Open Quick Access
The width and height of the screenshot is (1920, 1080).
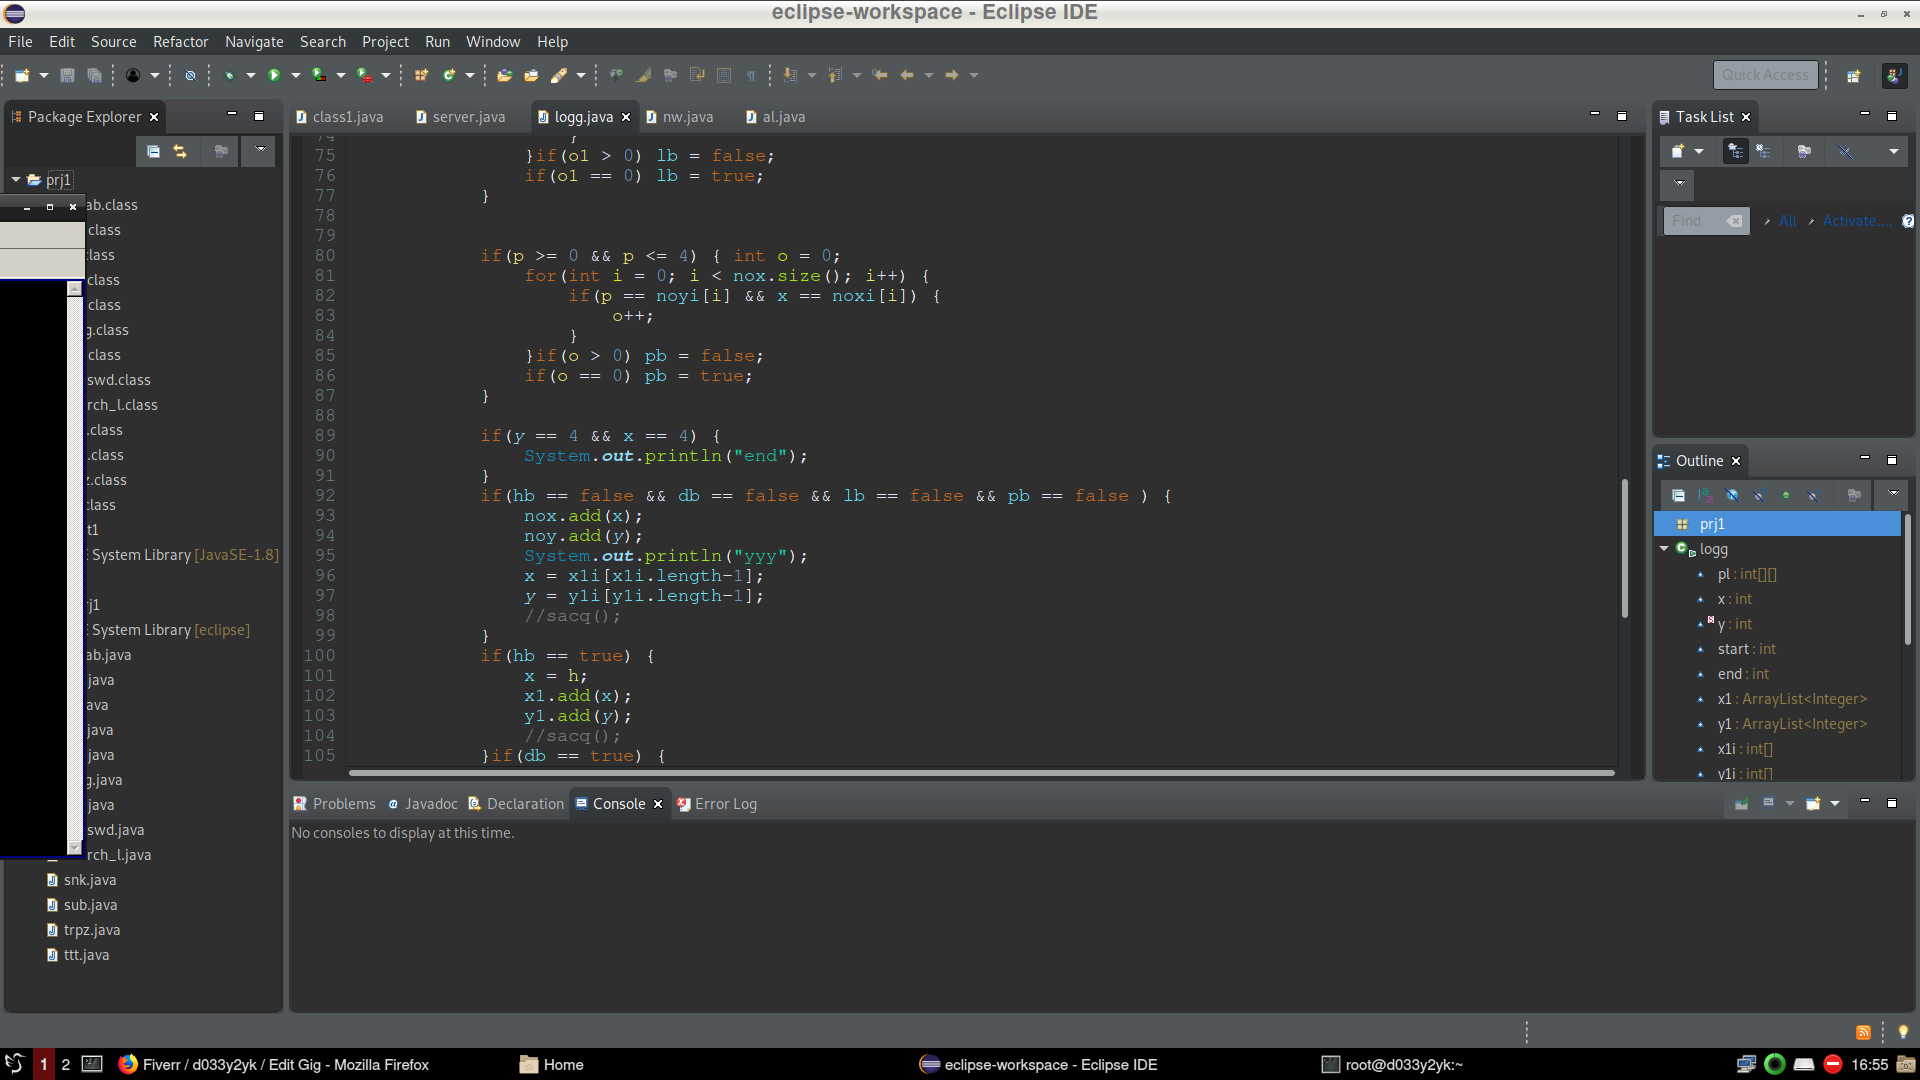[1766, 75]
